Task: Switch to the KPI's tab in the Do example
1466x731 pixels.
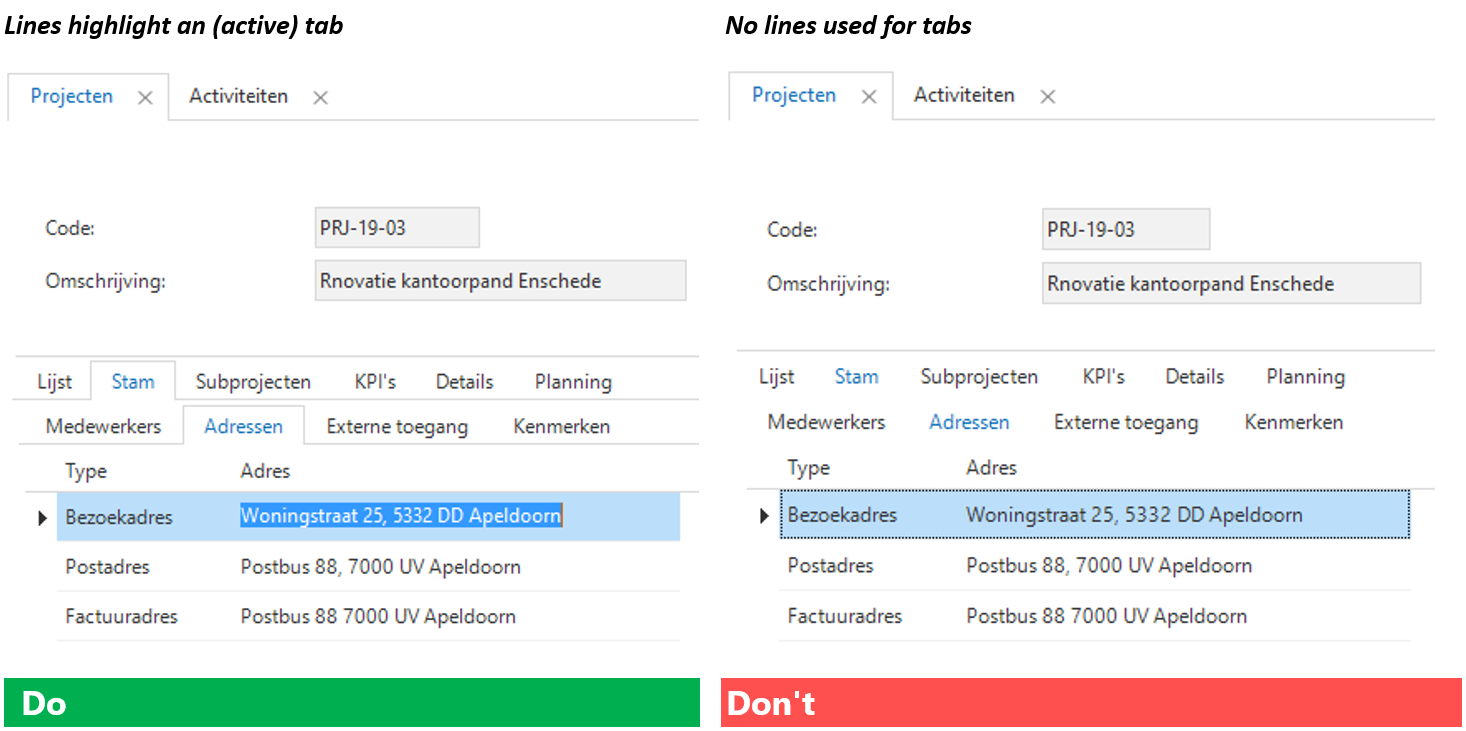Action: pos(375,382)
